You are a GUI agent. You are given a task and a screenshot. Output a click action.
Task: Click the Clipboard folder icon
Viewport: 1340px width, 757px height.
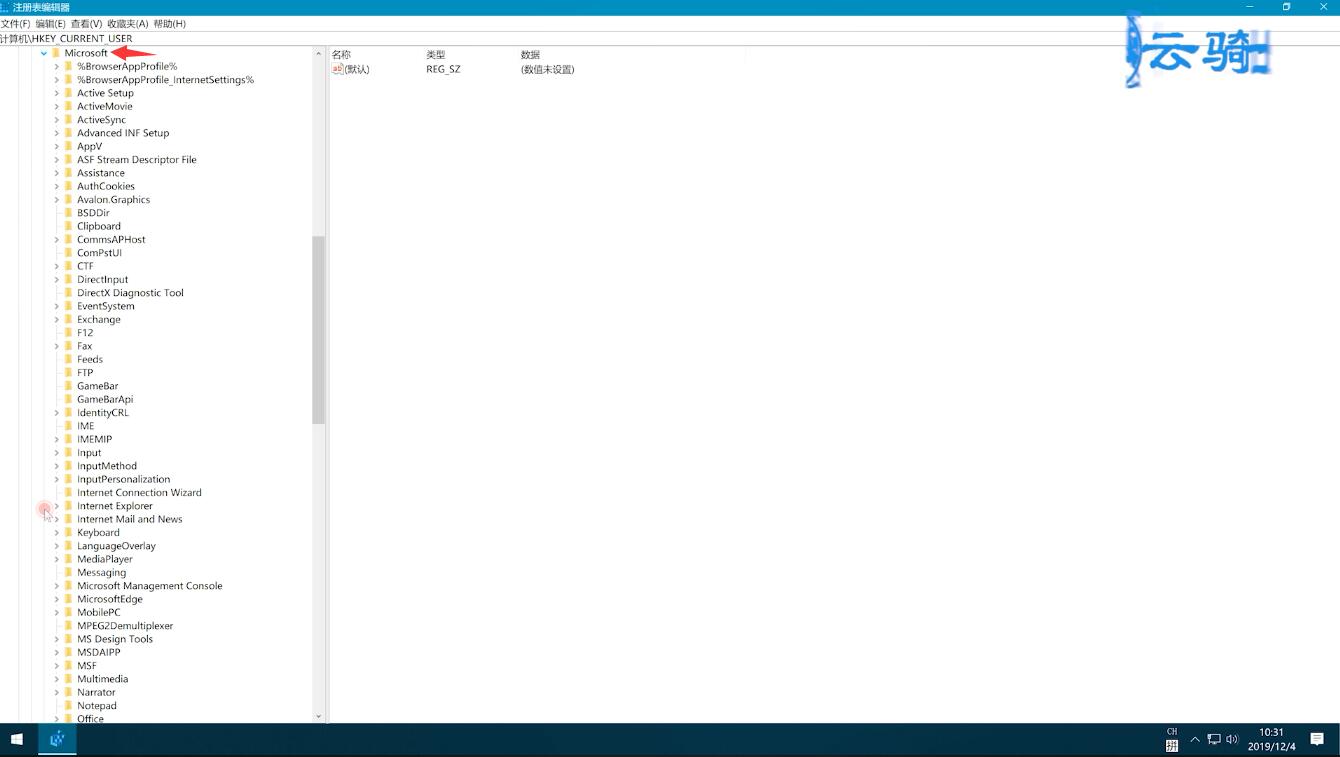tap(69, 226)
